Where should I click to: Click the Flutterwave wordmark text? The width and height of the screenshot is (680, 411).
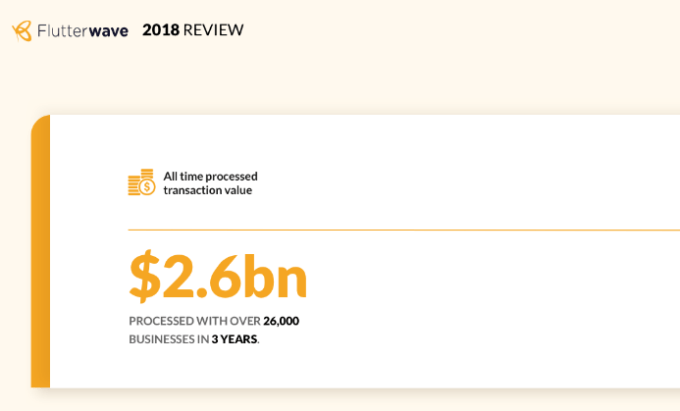(83, 31)
